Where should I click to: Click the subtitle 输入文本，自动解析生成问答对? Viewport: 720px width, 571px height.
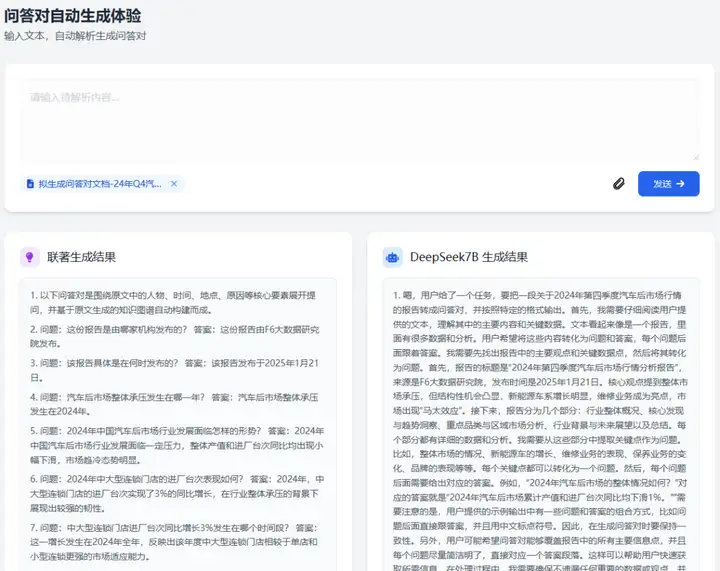[75, 36]
